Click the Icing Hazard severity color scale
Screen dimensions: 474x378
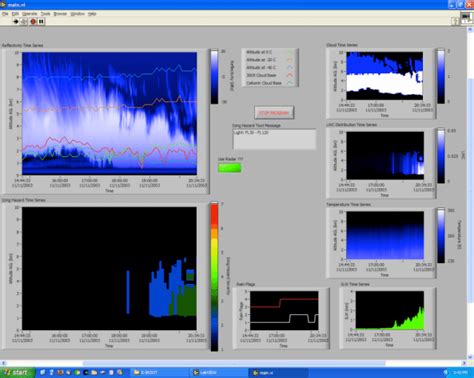tap(214, 277)
